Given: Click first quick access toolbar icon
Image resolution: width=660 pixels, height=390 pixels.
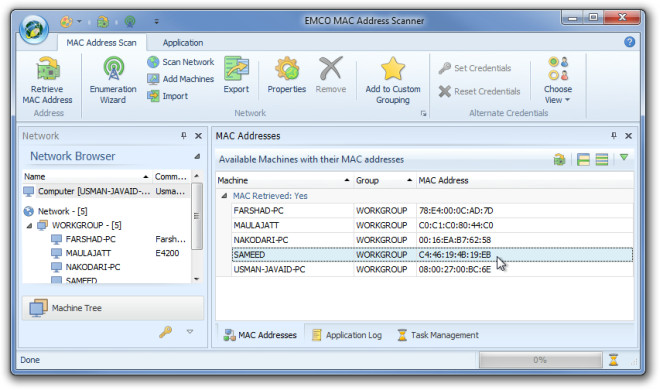Looking at the screenshot, I should [67, 21].
